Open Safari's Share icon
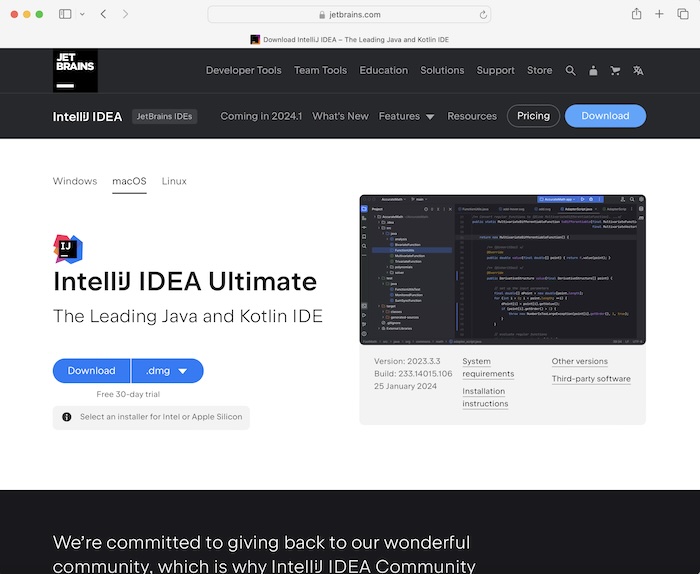 point(637,14)
